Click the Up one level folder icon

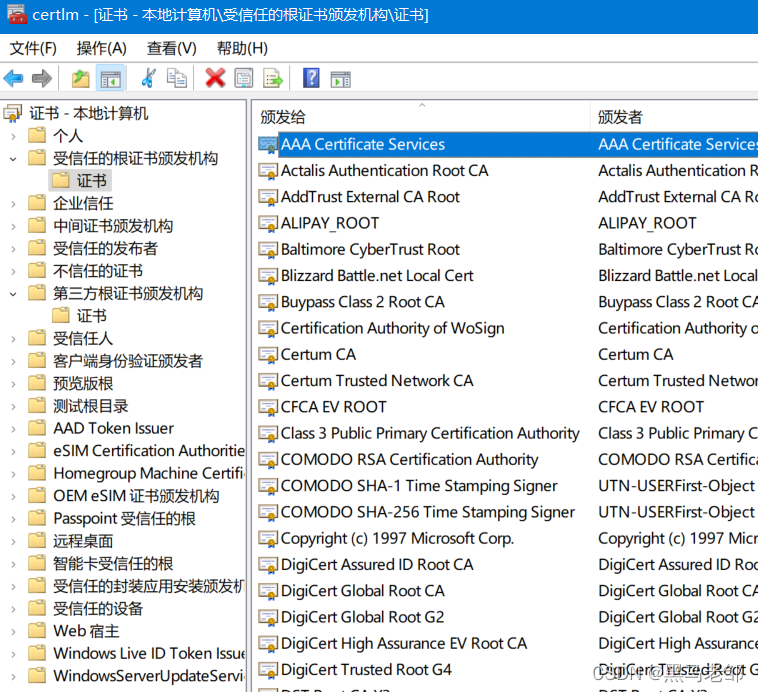(81, 78)
